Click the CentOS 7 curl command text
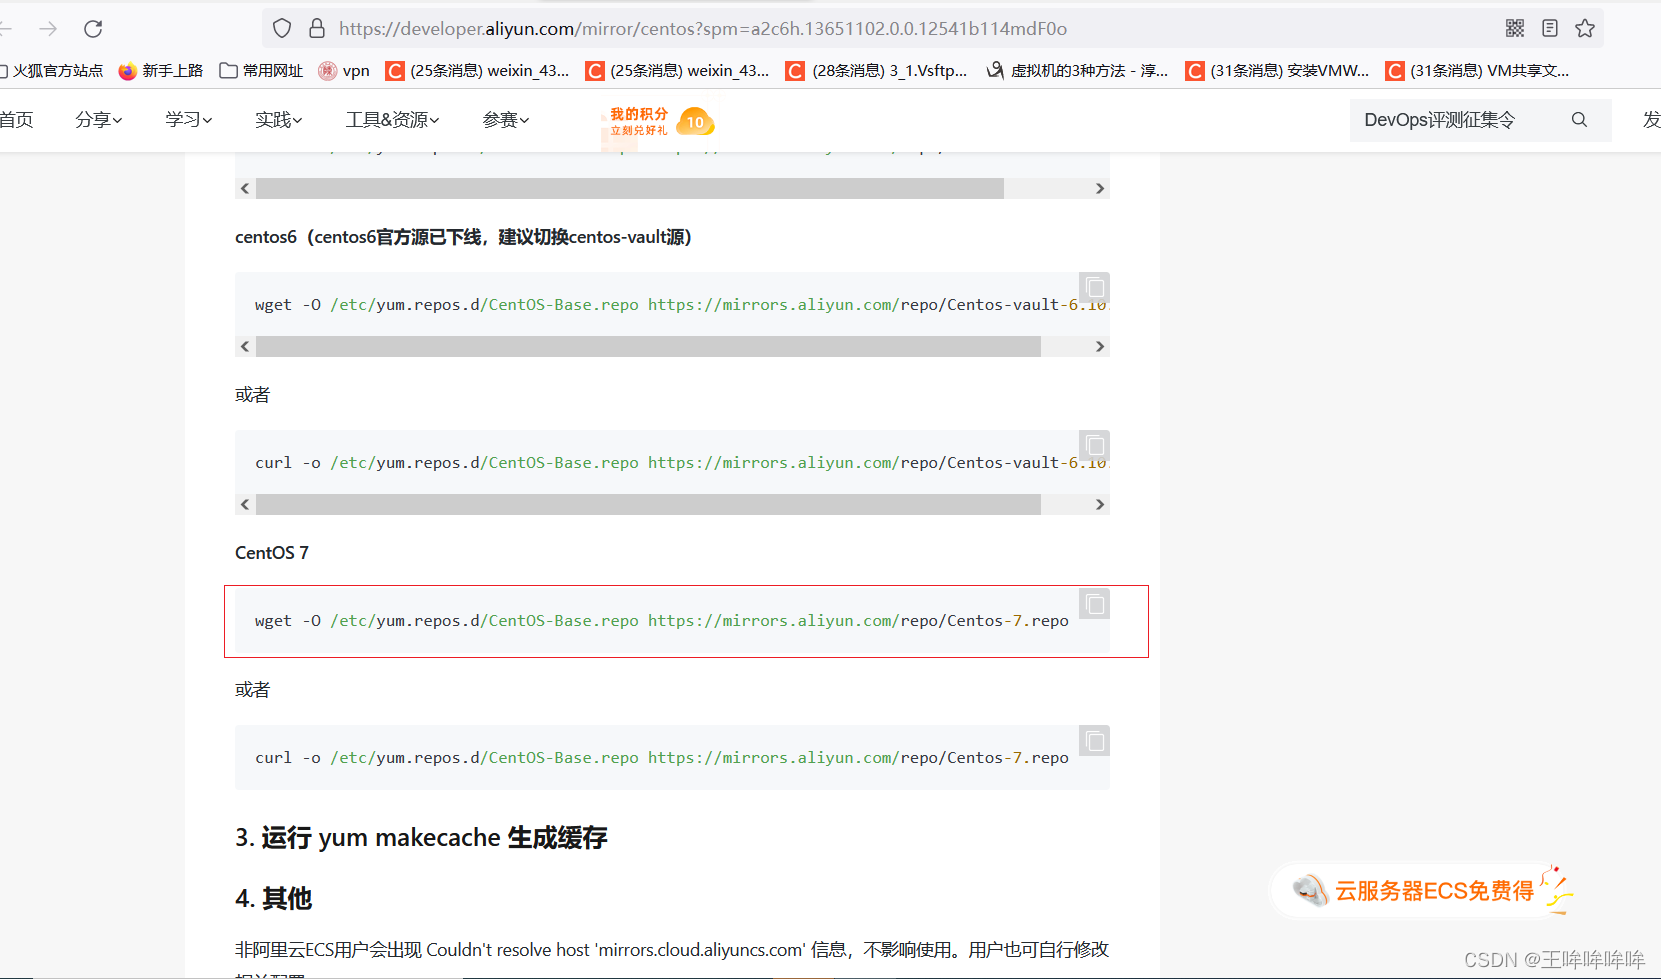Image resolution: width=1661 pixels, height=979 pixels. 661,758
